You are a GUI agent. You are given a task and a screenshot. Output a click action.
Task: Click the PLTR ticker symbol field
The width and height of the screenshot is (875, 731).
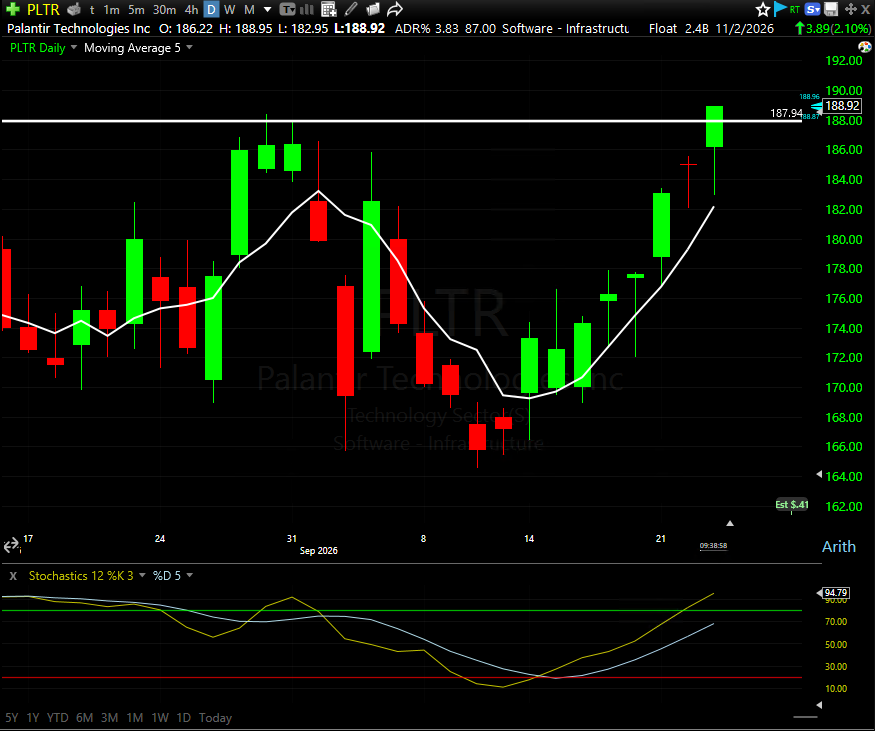43,9
